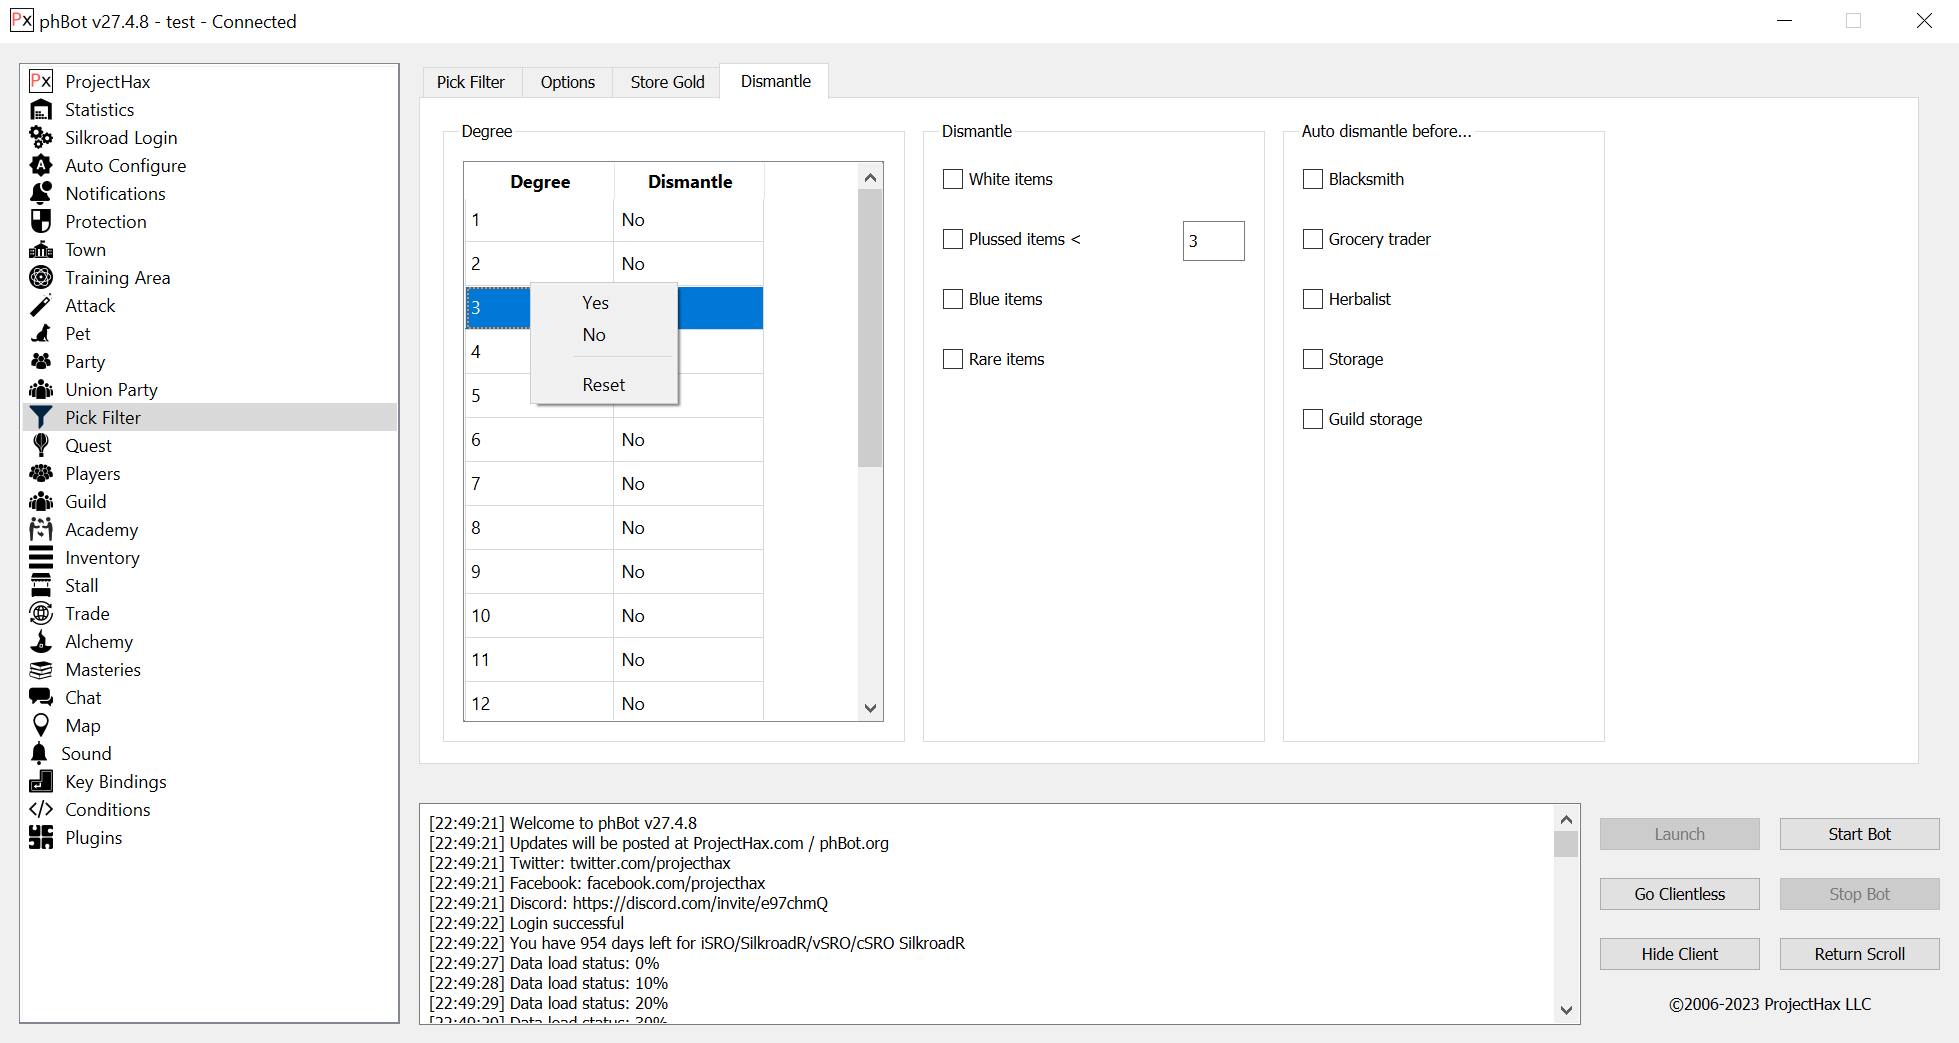Open the Plugins icon
The height and width of the screenshot is (1043, 1959).
(x=41, y=838)
